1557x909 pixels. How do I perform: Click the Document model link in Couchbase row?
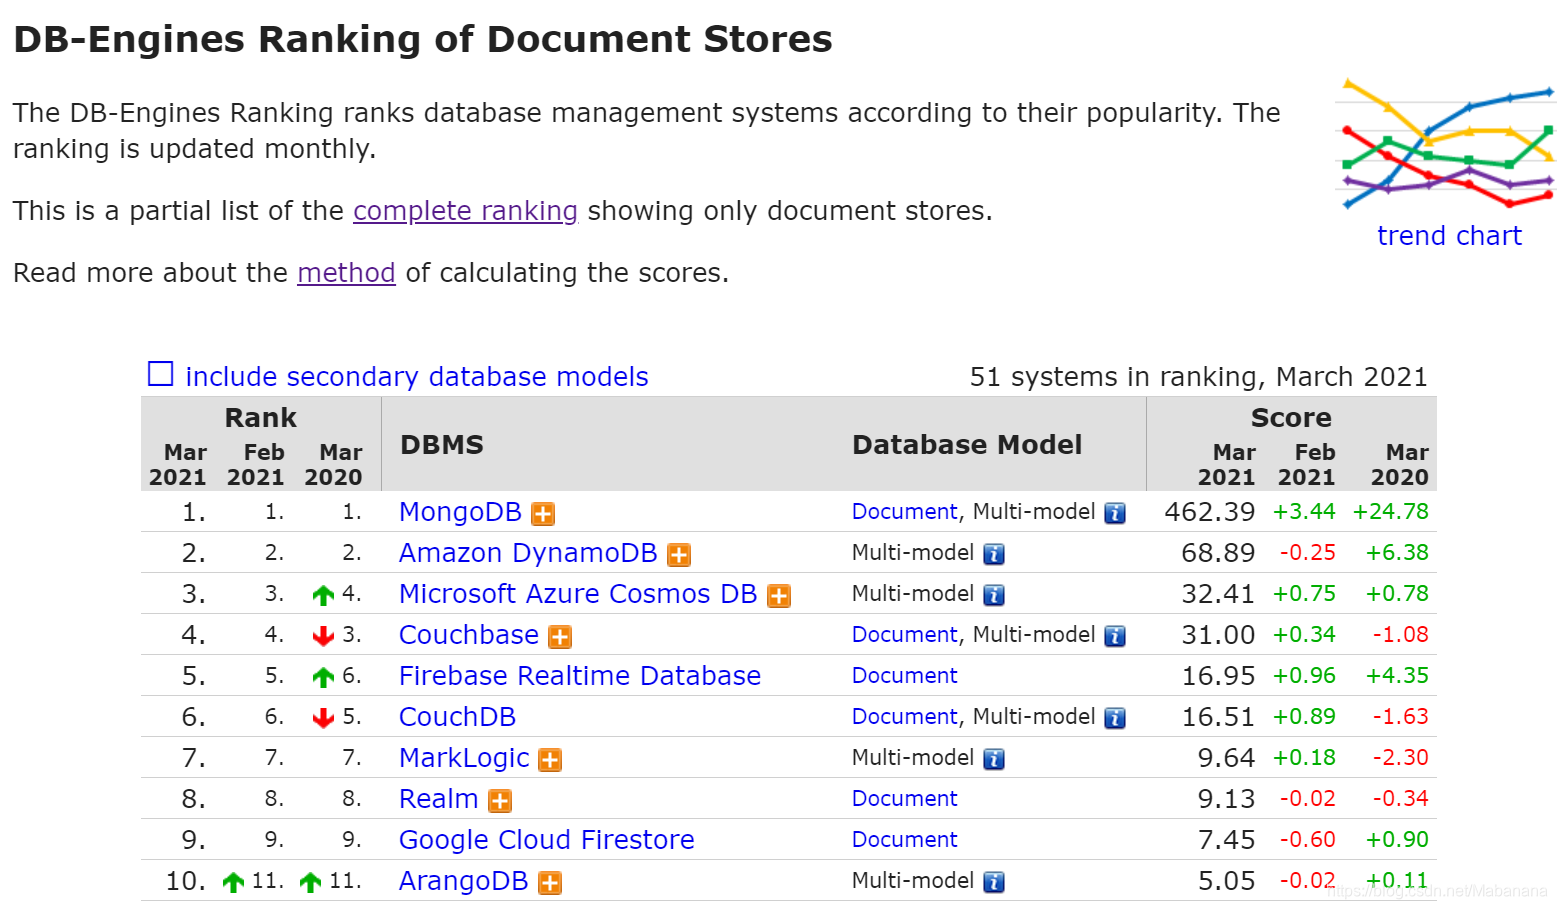tap(905, 635)
